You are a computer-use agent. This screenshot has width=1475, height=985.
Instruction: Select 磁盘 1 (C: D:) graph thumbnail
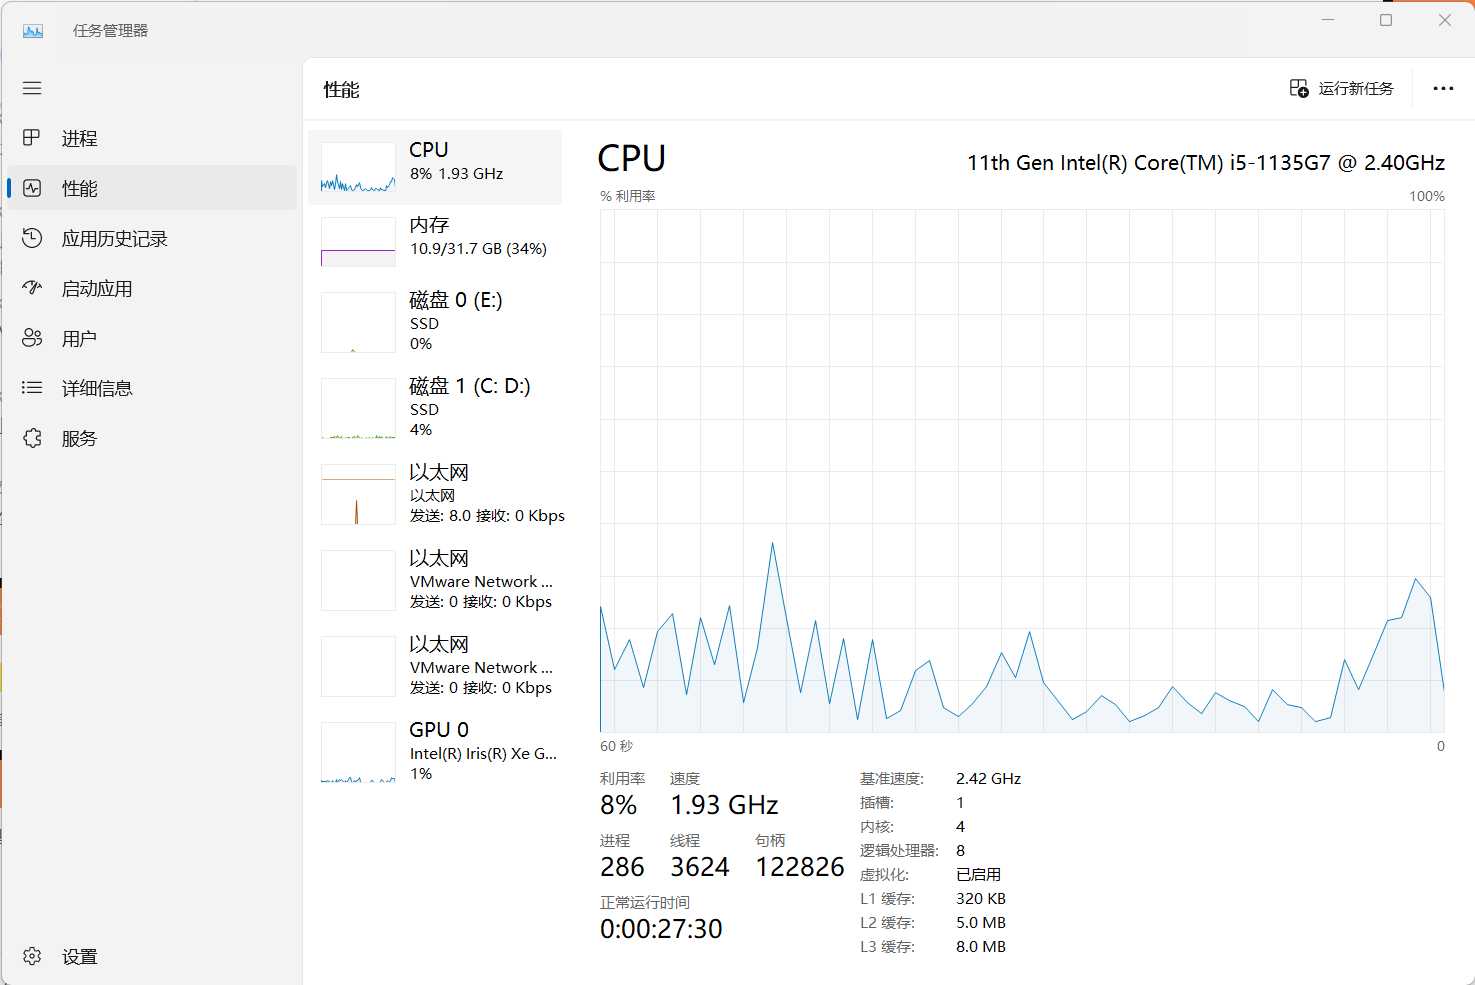[x=358, y=408]
